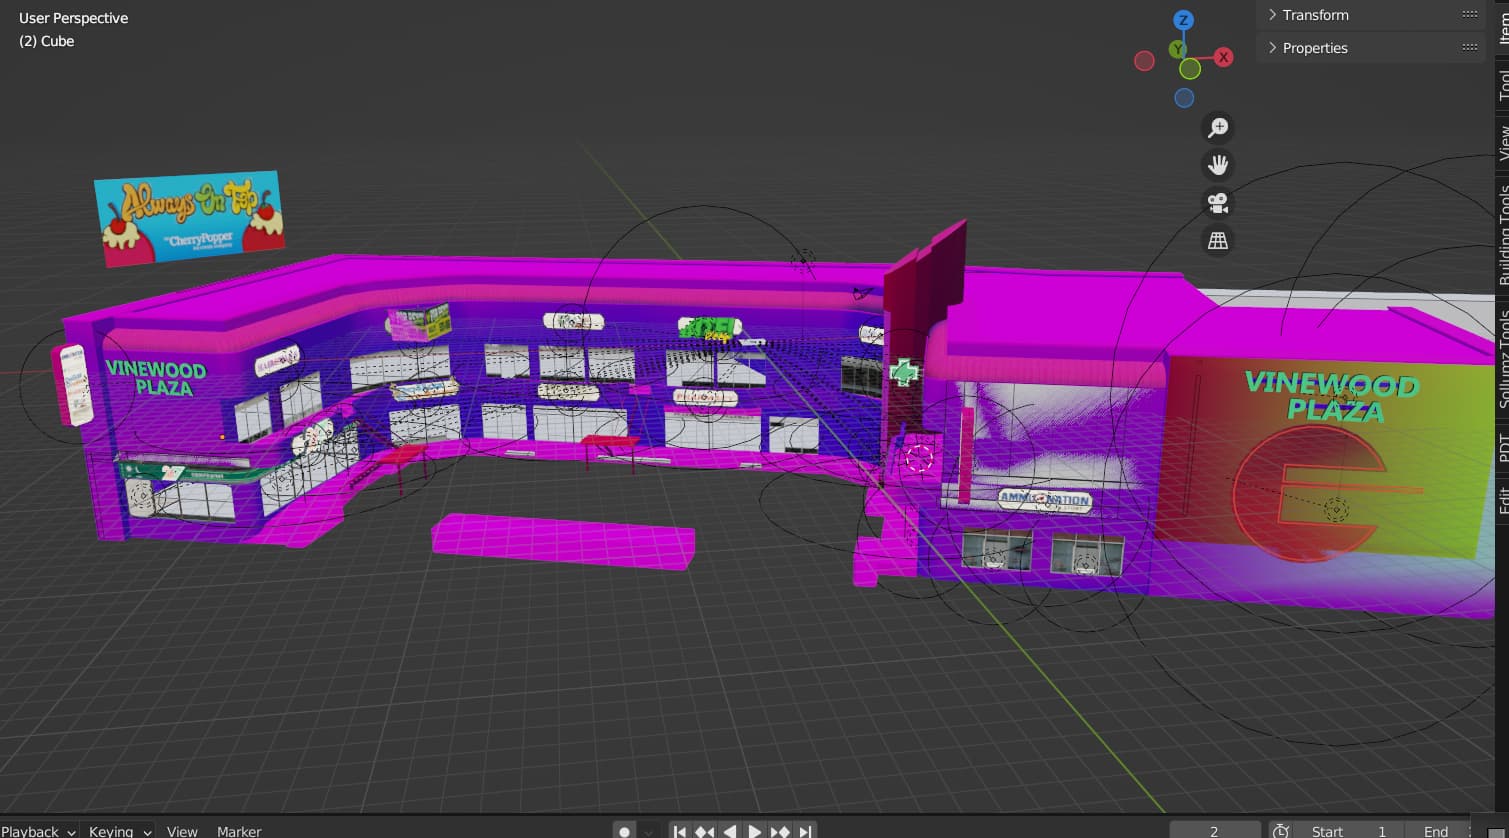Click the light green negative Y gizmo circle
The image size is (1509, 838).
click(x=1190, y=69)
